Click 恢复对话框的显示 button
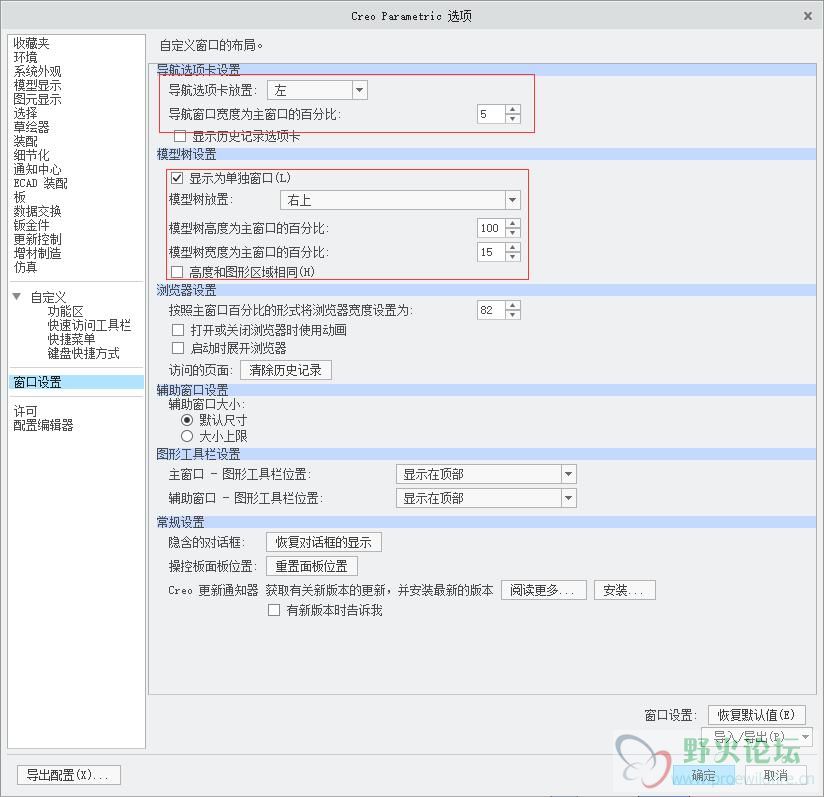The height and width of the screenshot is (797, 824). (x=324, y=542)
